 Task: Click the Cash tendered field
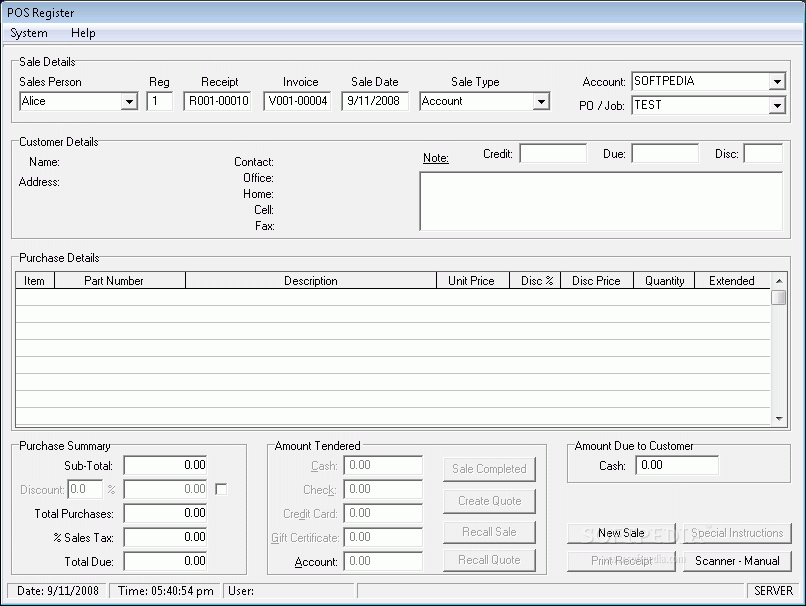coord(383,465)
